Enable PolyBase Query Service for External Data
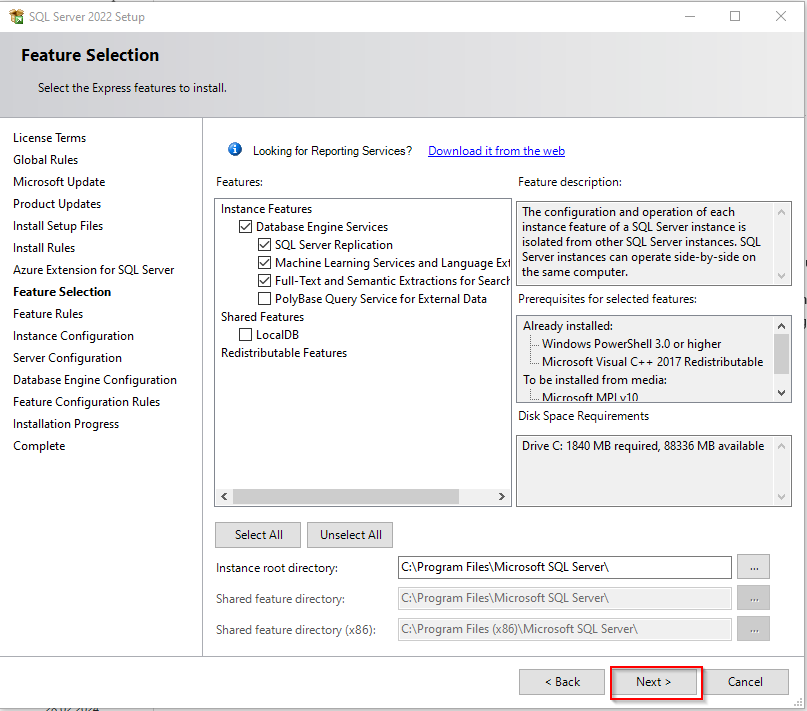The height and width of the screenshot is (711, 807). pyautogui.click(x=265, y=299)
